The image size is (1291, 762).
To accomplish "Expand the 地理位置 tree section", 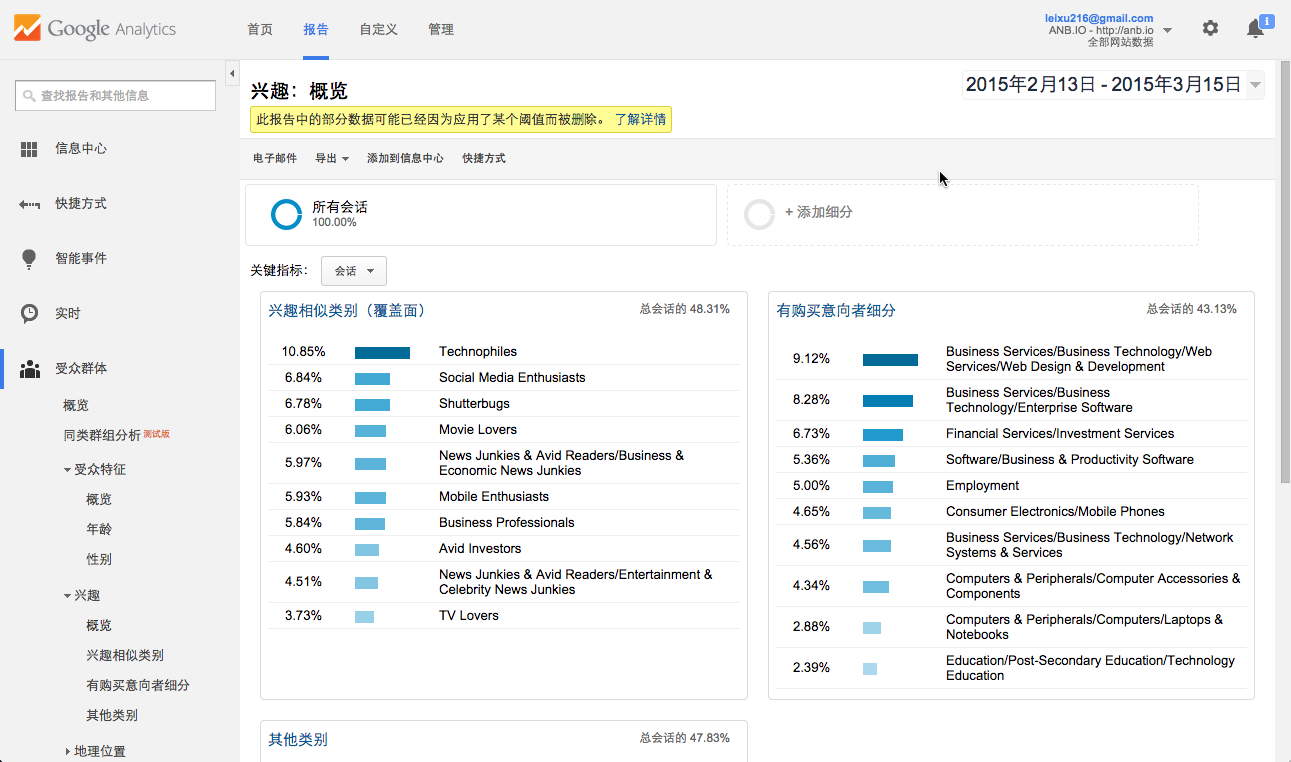I will pyautogui.click(x=68, y=752).
